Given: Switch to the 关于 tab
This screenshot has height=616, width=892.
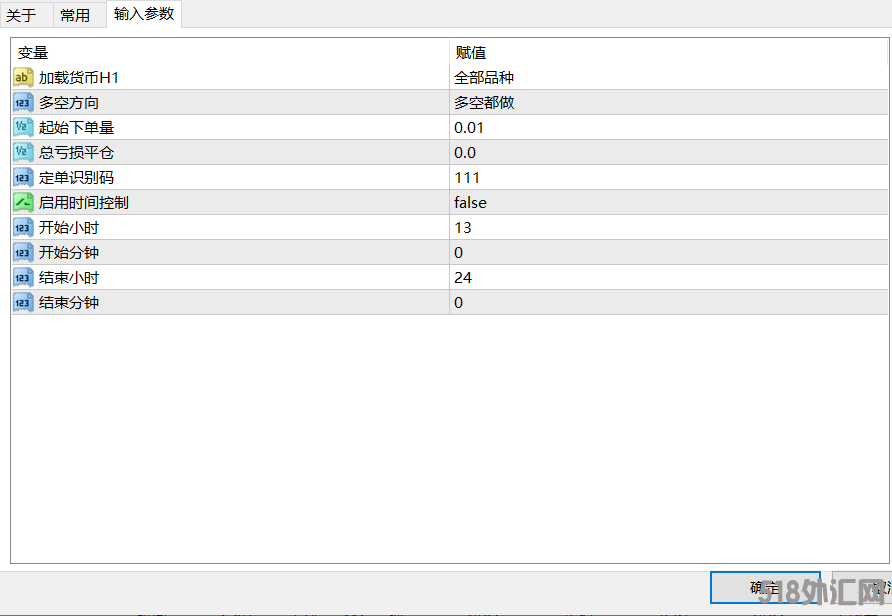Looking at the screenshot, I should point(21,15).
